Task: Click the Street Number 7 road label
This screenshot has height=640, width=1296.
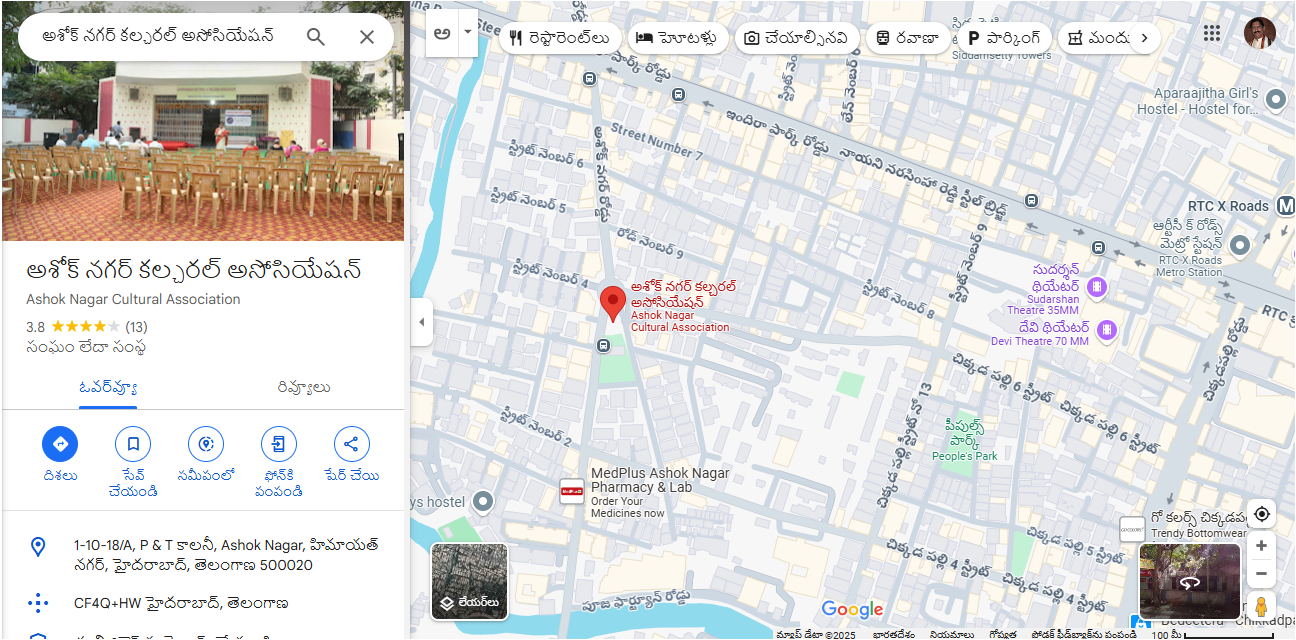Action: (655, 141)
